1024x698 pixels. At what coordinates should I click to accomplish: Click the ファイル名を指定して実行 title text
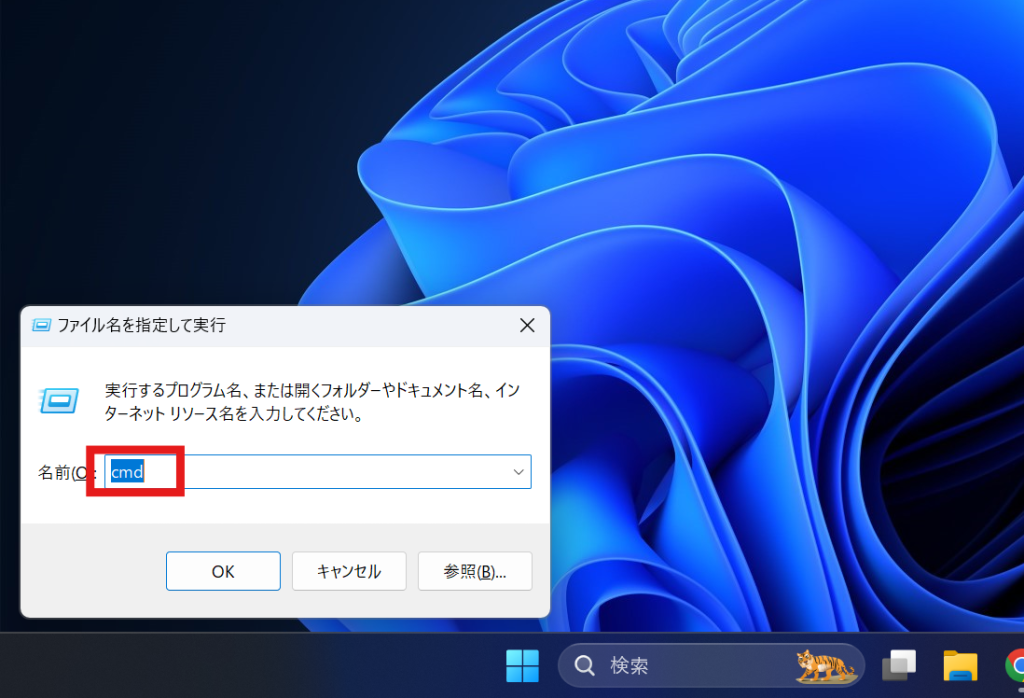[142, 325]
